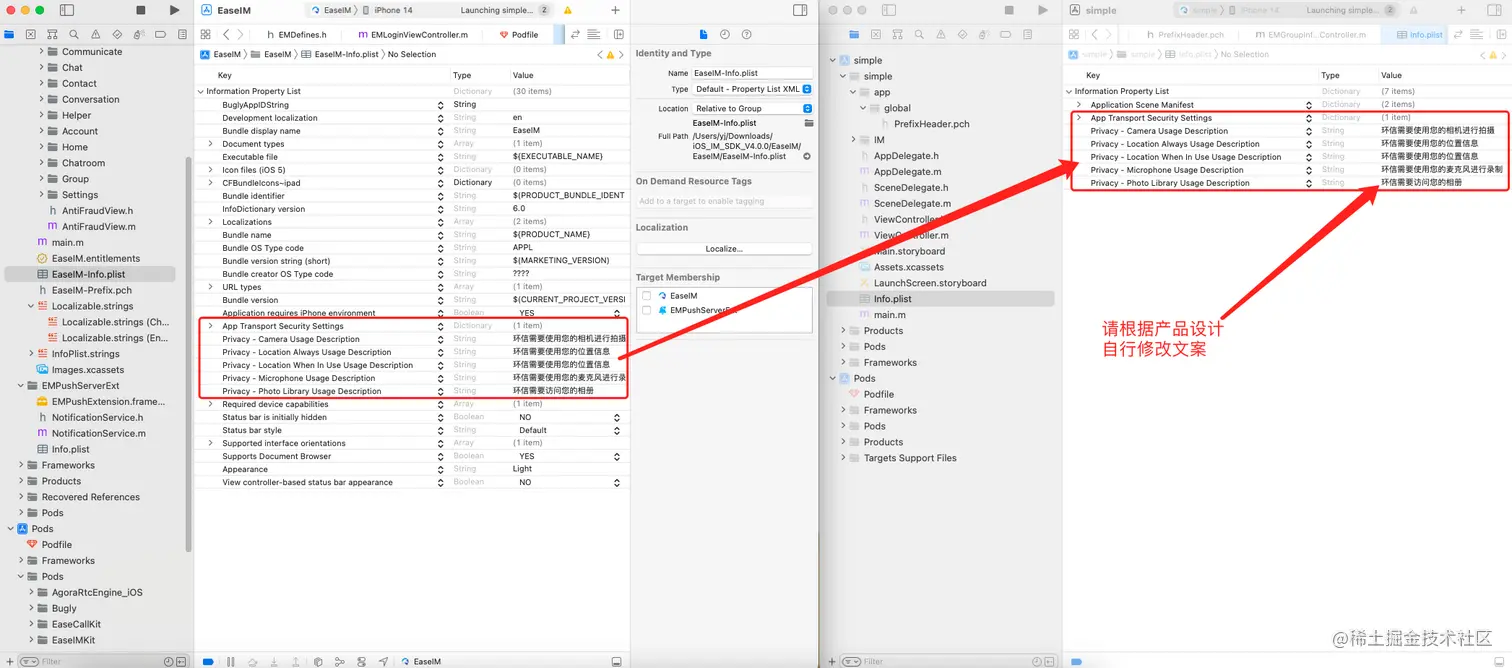Image resolution: width=1512 pixels, height=668 pixels.
Task: Click the reveal-in-Finder arrow beside the full path
Action: tap(807, 156)
